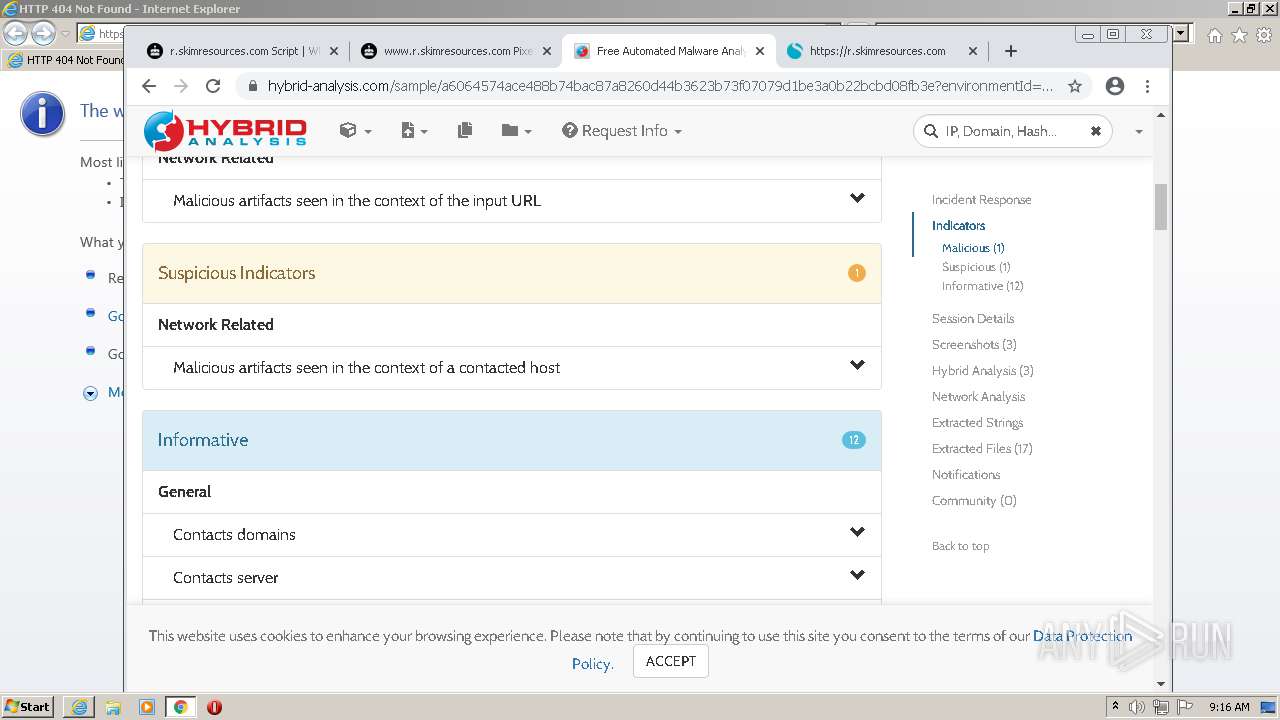
Task: Click IE Home icon in background window
Action: click(1214, 35)
